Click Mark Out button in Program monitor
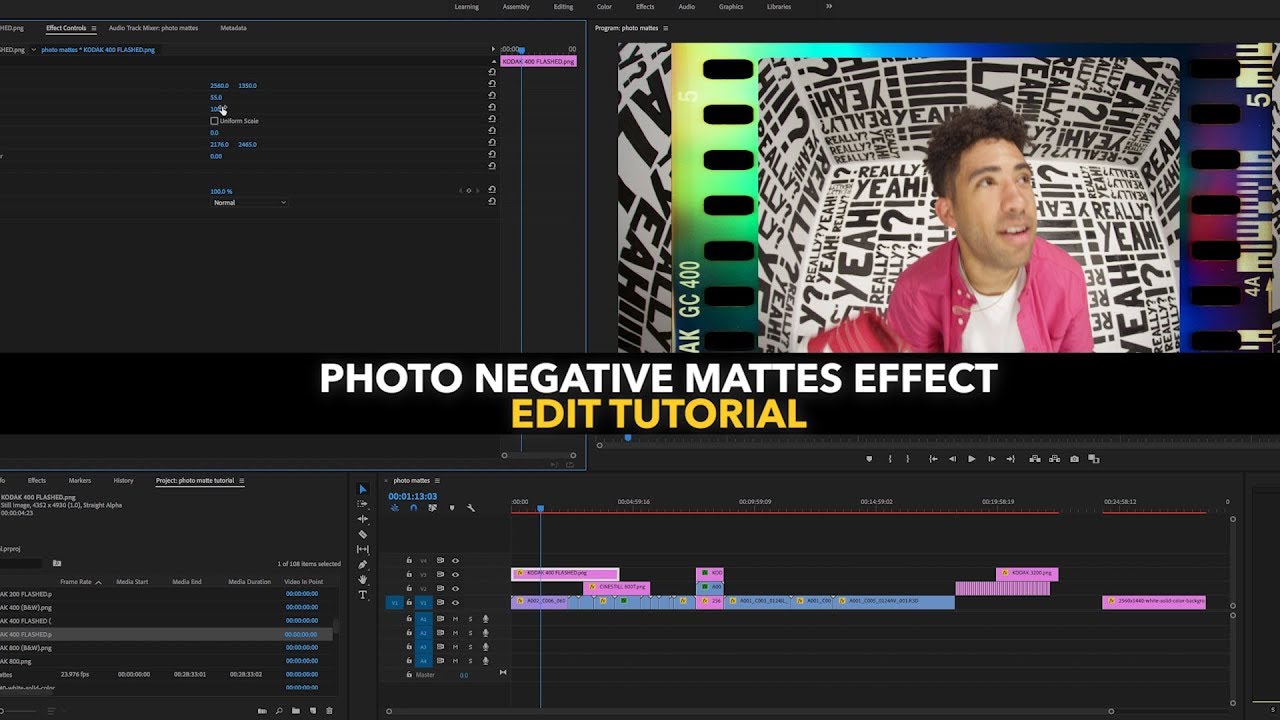1280x720 pixels. [907, 459]
